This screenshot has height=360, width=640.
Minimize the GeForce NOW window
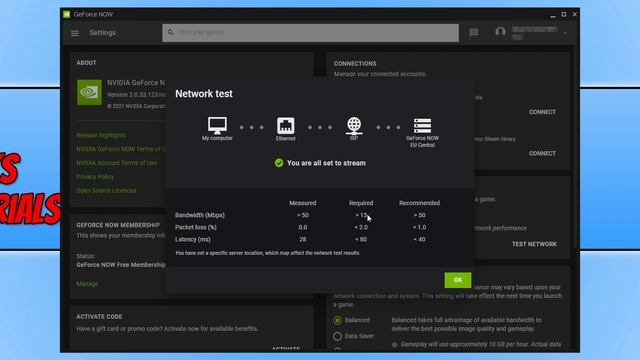click(553, 15)
